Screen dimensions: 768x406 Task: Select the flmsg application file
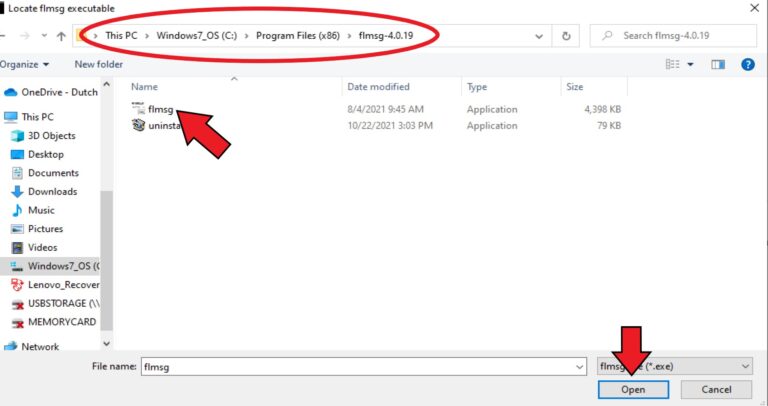tap(160, 109)
